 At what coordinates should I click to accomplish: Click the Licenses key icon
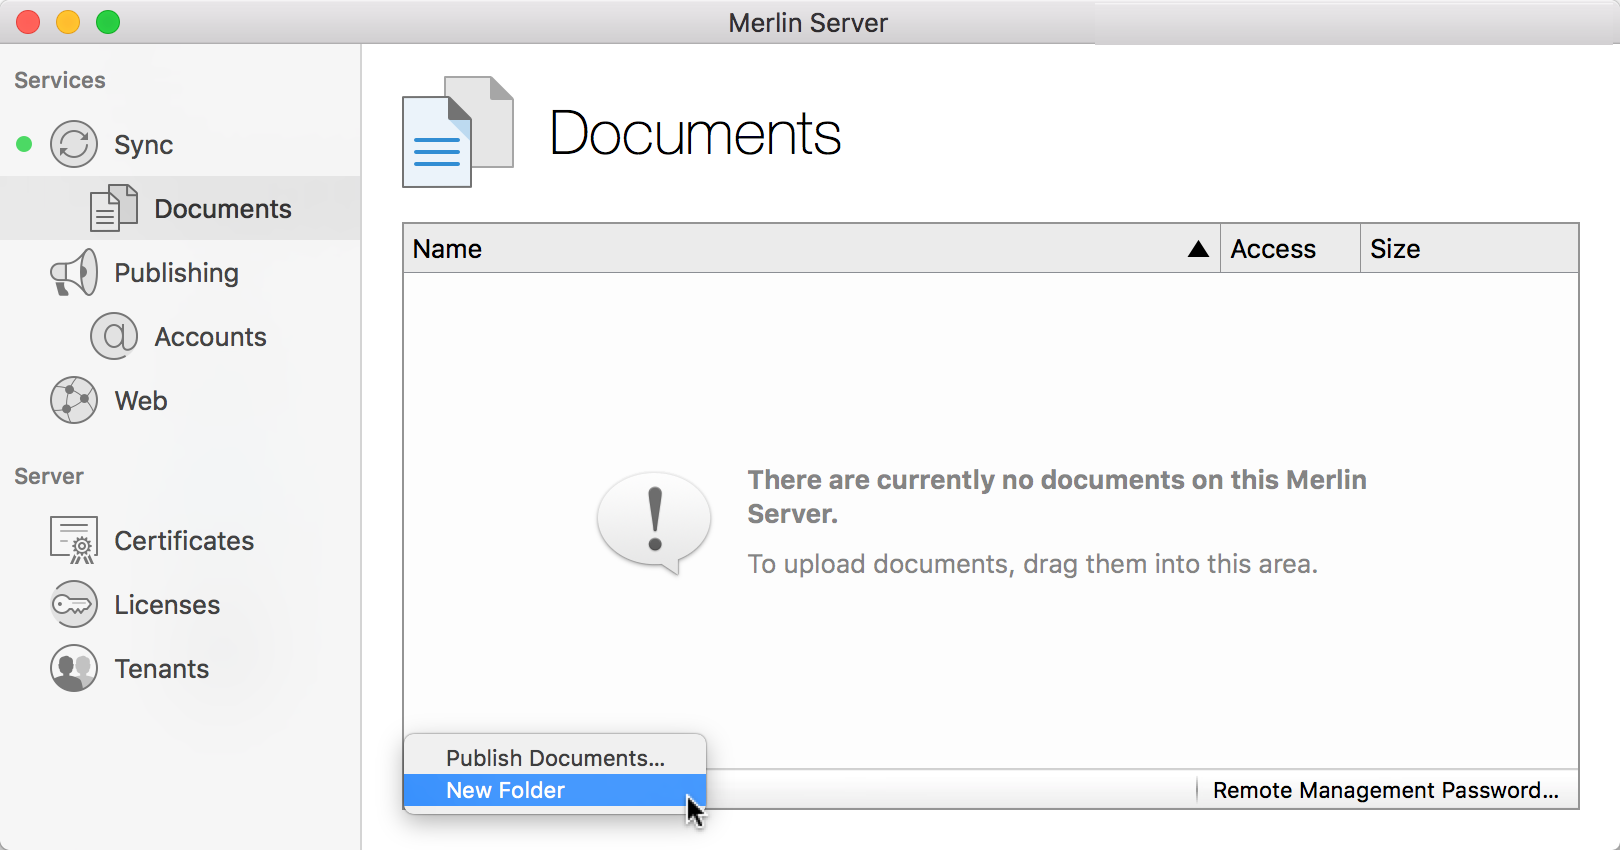(74, 604)
